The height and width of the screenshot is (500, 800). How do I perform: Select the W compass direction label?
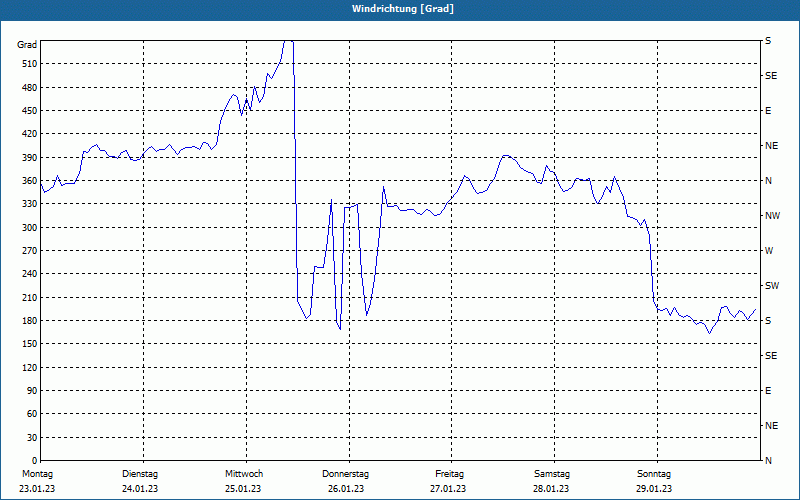click(769, 251)
